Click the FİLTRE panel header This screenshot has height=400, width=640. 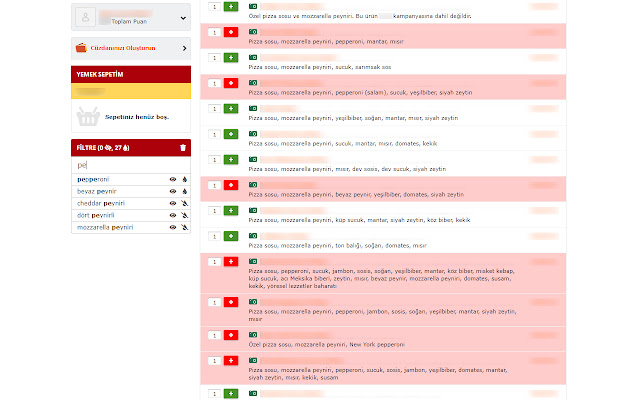(131, 148)
